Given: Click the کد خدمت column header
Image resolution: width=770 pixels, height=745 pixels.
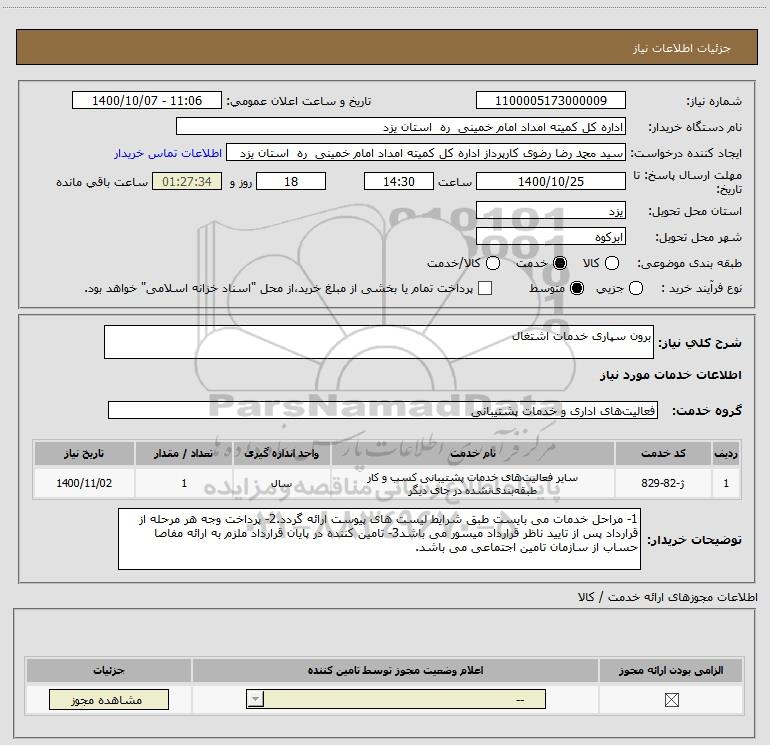Looking at the screenshot, I should (663, 453).
